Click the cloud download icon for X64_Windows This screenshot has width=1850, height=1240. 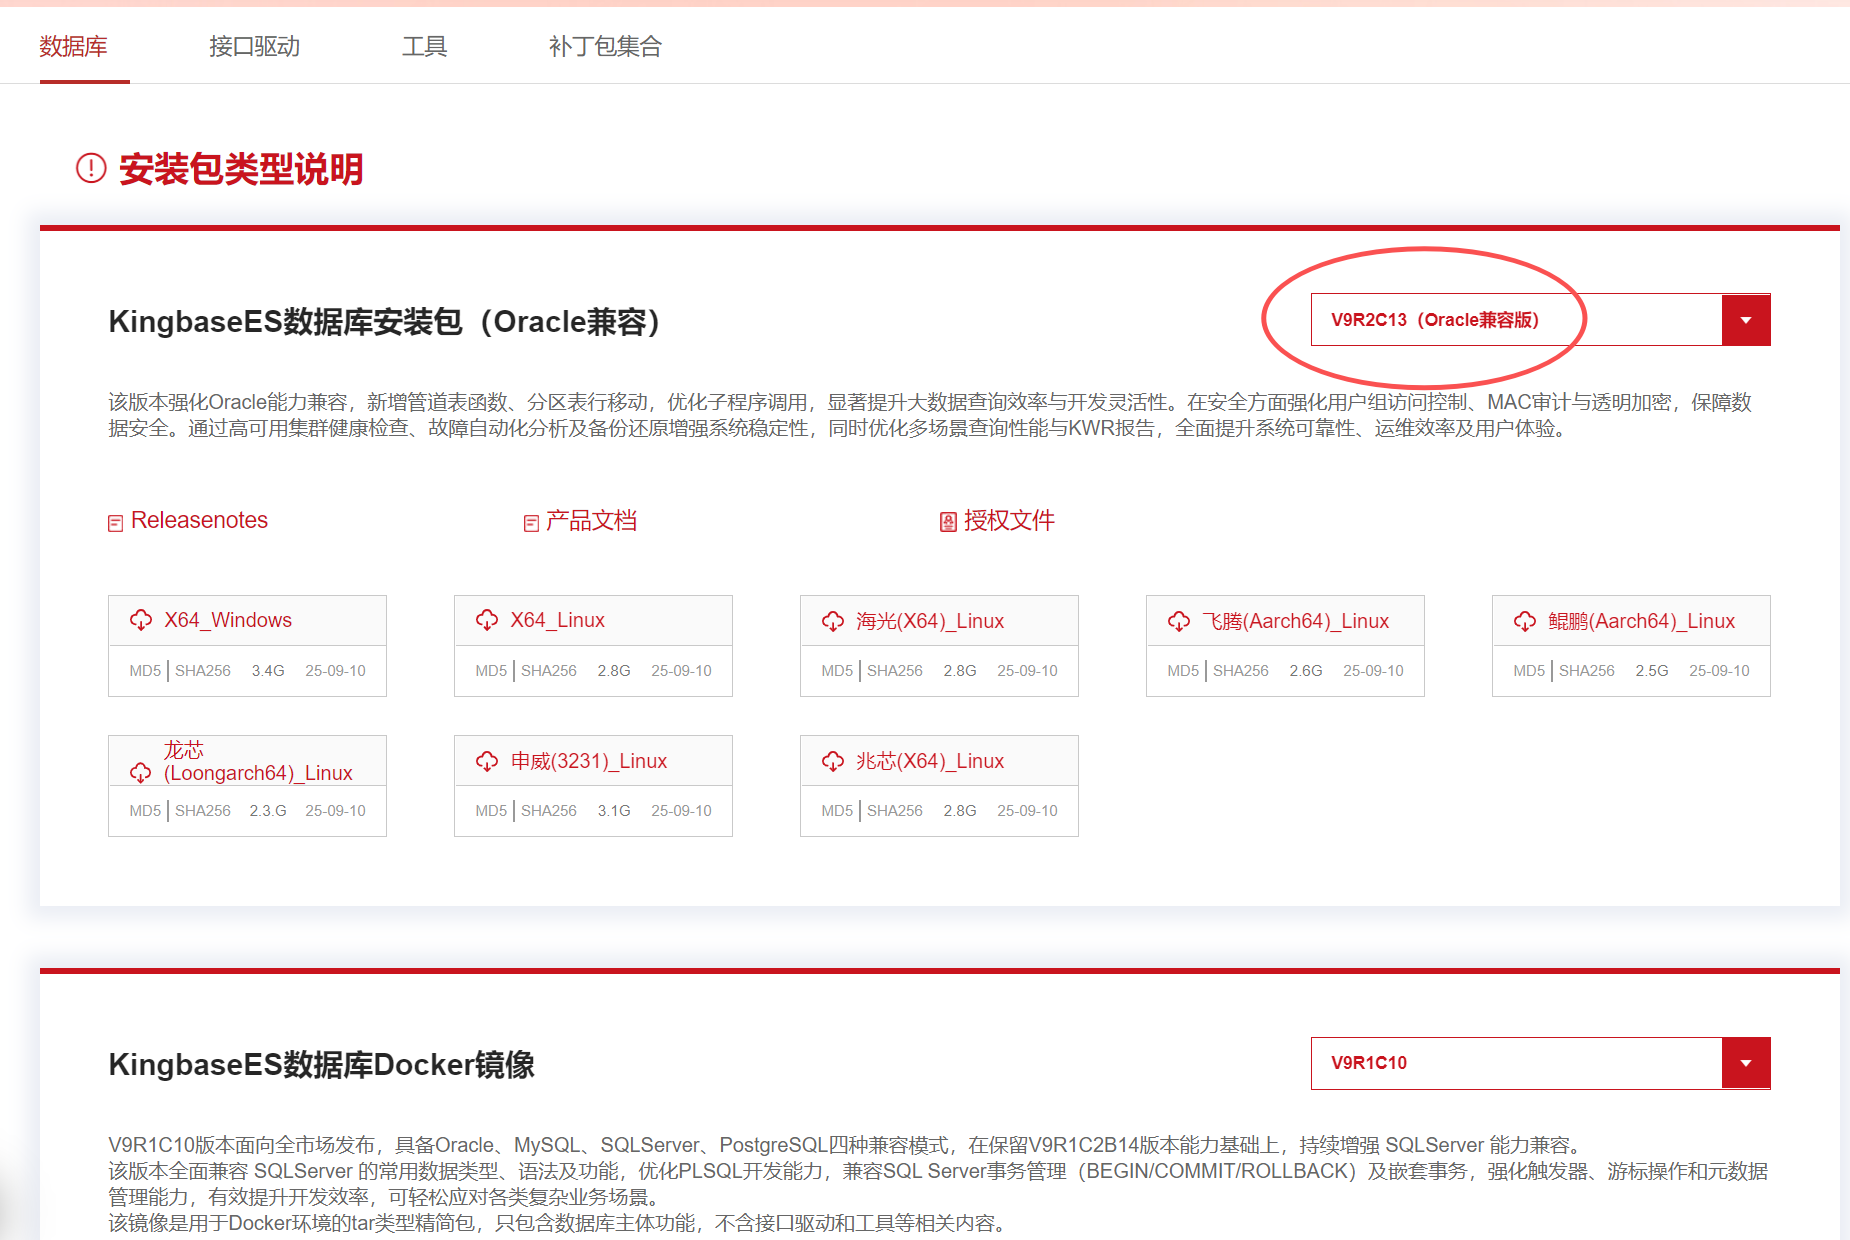tap(141, 620)
